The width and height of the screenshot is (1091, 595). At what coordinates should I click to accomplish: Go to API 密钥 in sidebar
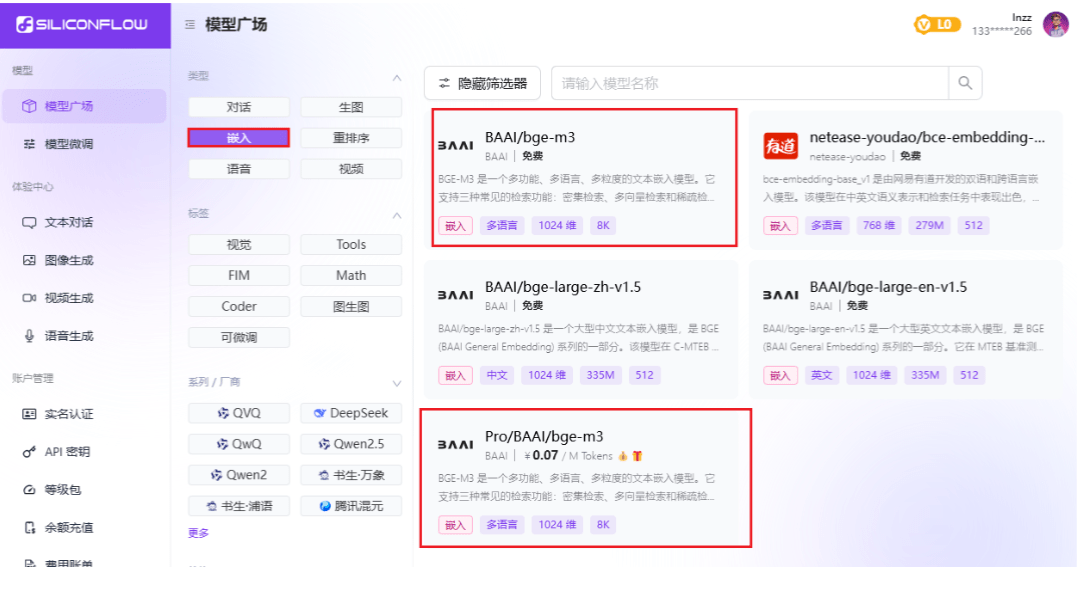(x=68, y=452)
